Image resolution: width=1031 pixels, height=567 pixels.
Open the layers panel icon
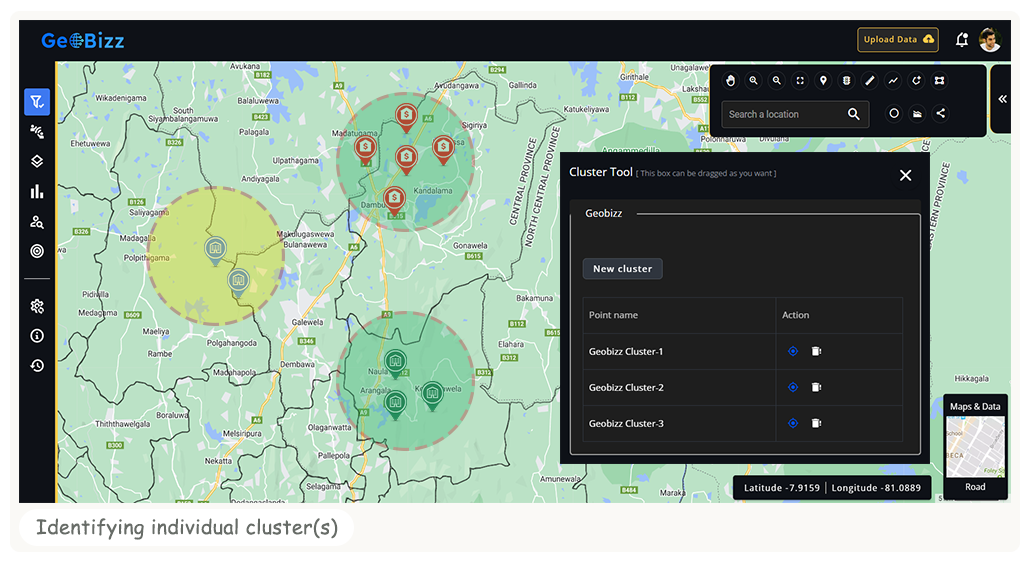[37, 161]
